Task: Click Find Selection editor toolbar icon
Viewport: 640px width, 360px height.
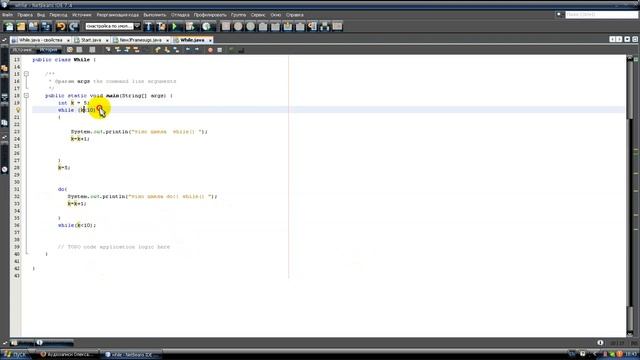Action: tap(108, 50)
